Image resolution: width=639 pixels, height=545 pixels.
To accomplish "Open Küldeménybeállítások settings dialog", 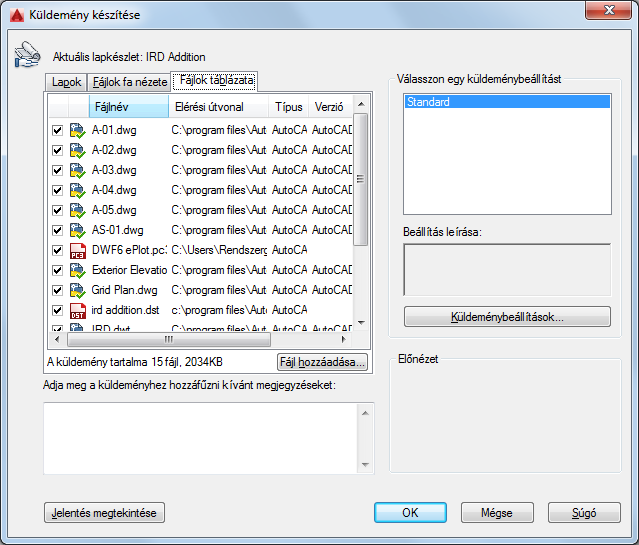I will coord(507,317).
